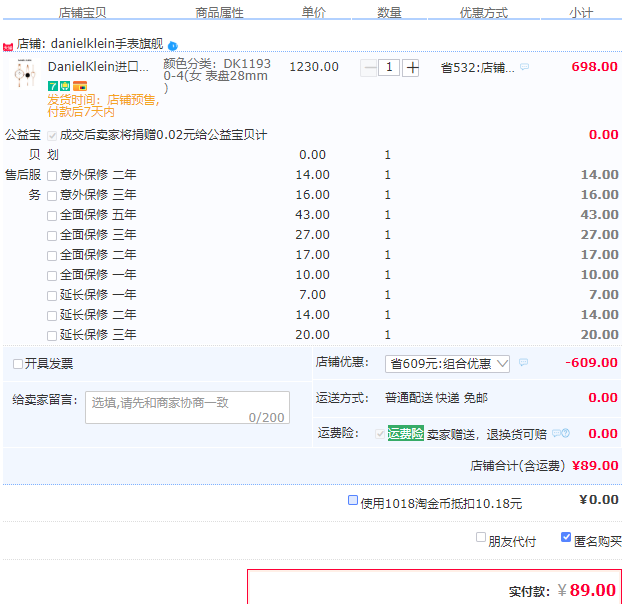The height and width of the screenshot is (604, 630).
Task: Uncheck the 匿名购买 checkbox
Action: (x=566, y=537)
